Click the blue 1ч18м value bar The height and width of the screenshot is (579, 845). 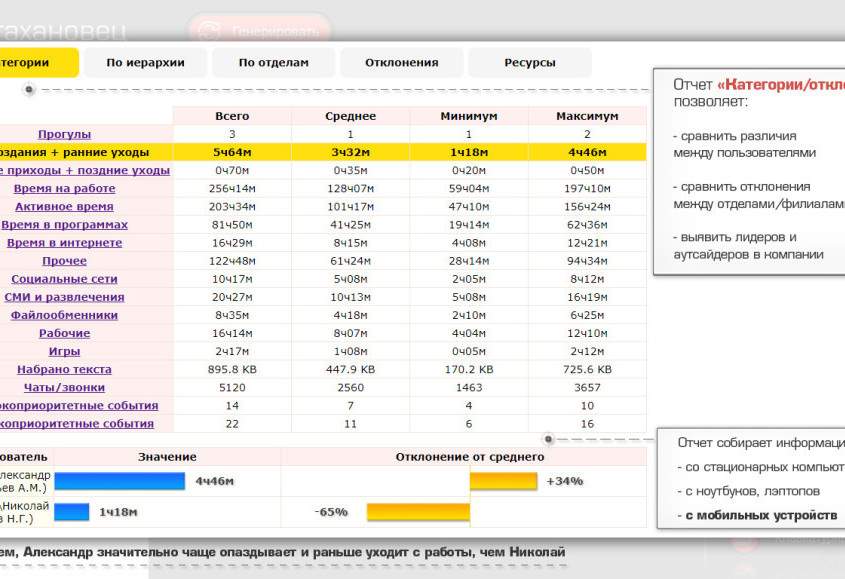point(72,512)
